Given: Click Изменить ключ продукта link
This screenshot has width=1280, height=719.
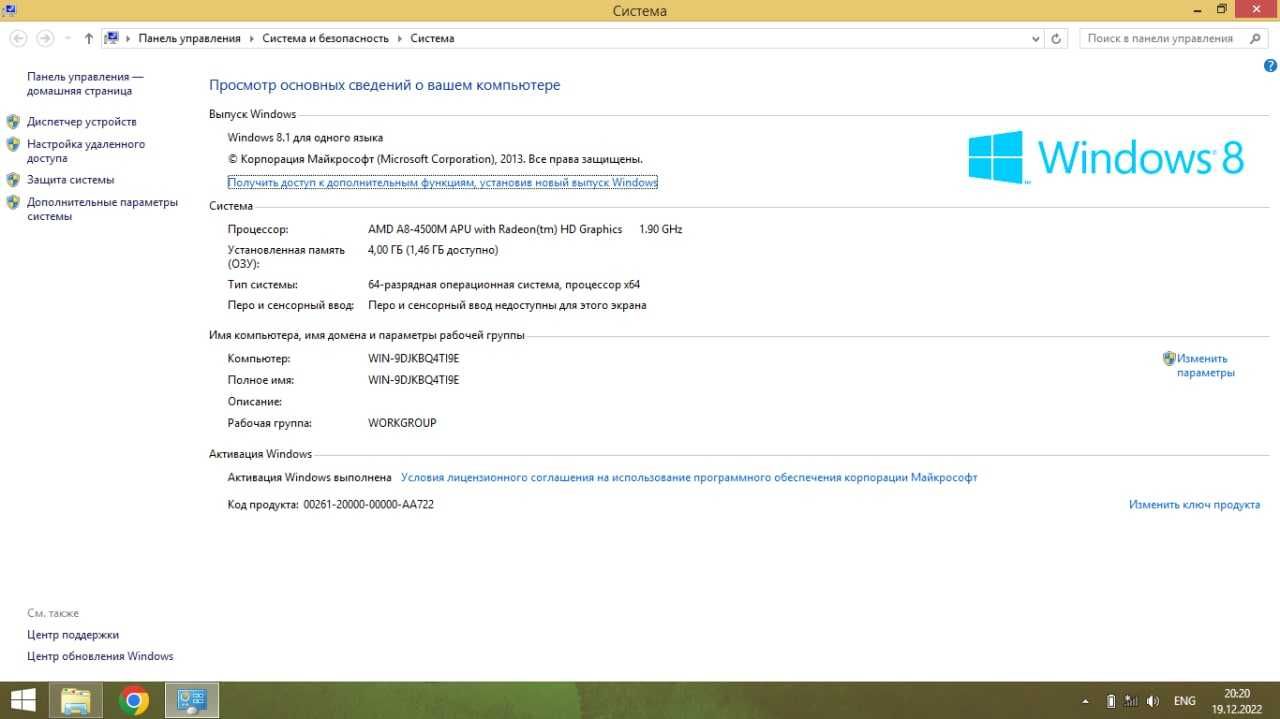Looking at the screenshot, I should point(1194,505).
